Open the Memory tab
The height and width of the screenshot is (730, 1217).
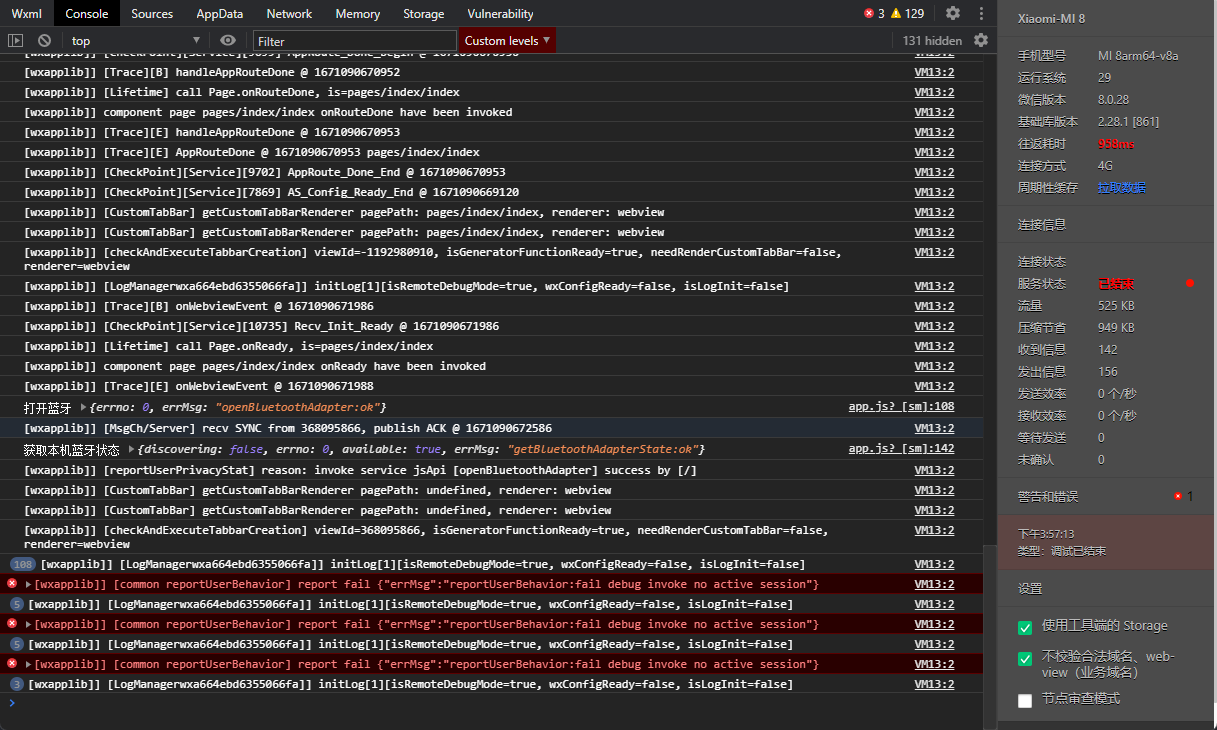pyautogui.click(x=358, y=14)
